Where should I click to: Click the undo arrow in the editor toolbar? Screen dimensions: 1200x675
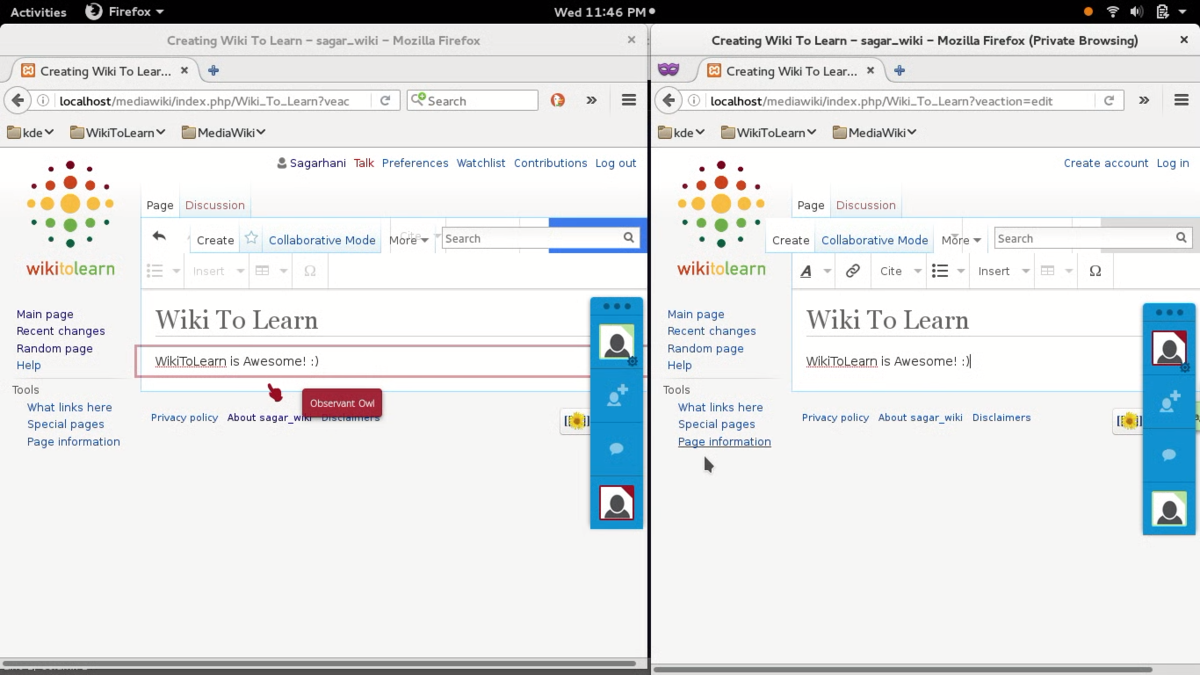point(159,237)
